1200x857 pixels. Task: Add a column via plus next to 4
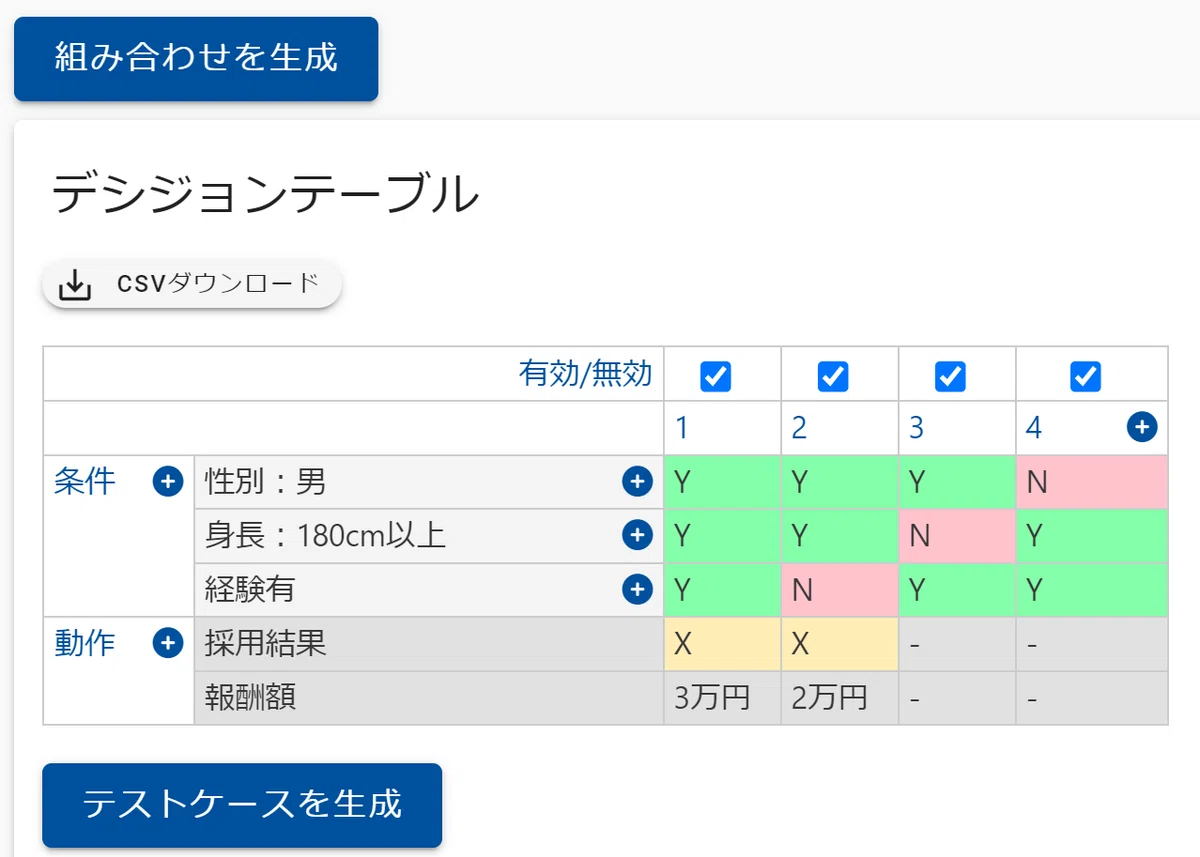coord(1142,428)
